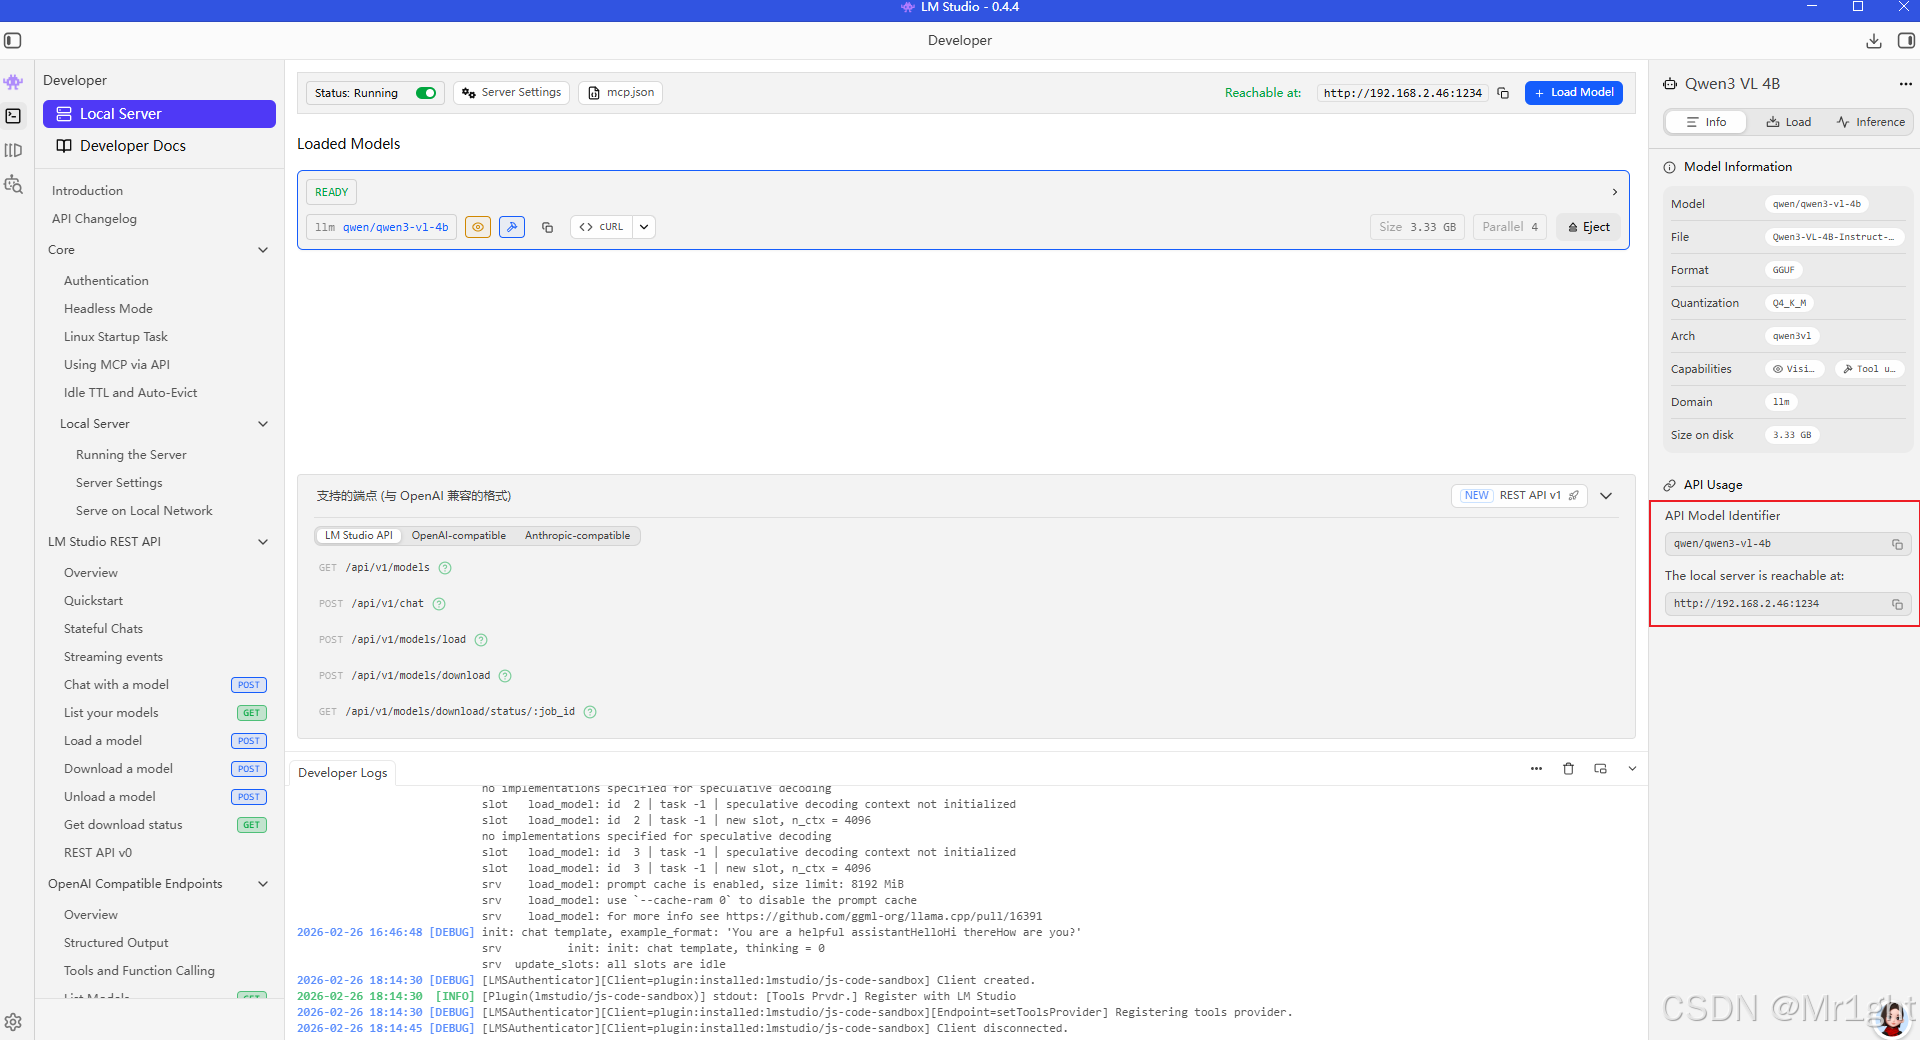Show help for /api/v1/models/load endpoint
This screenshot has width=1920, height=1040.
[481, 640]
